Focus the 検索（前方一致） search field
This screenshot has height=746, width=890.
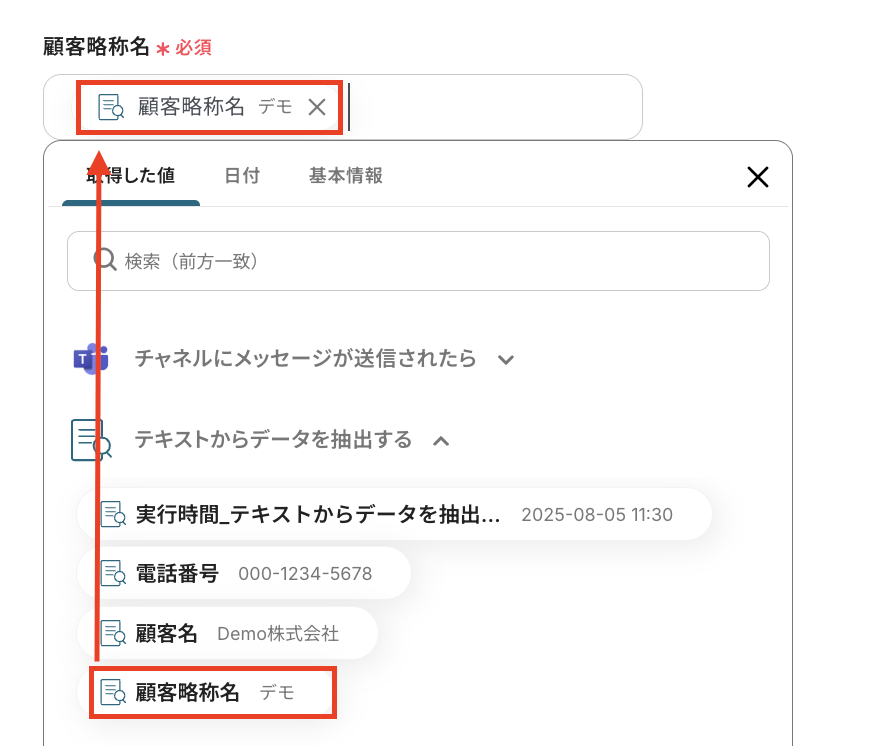pos(418,261)
